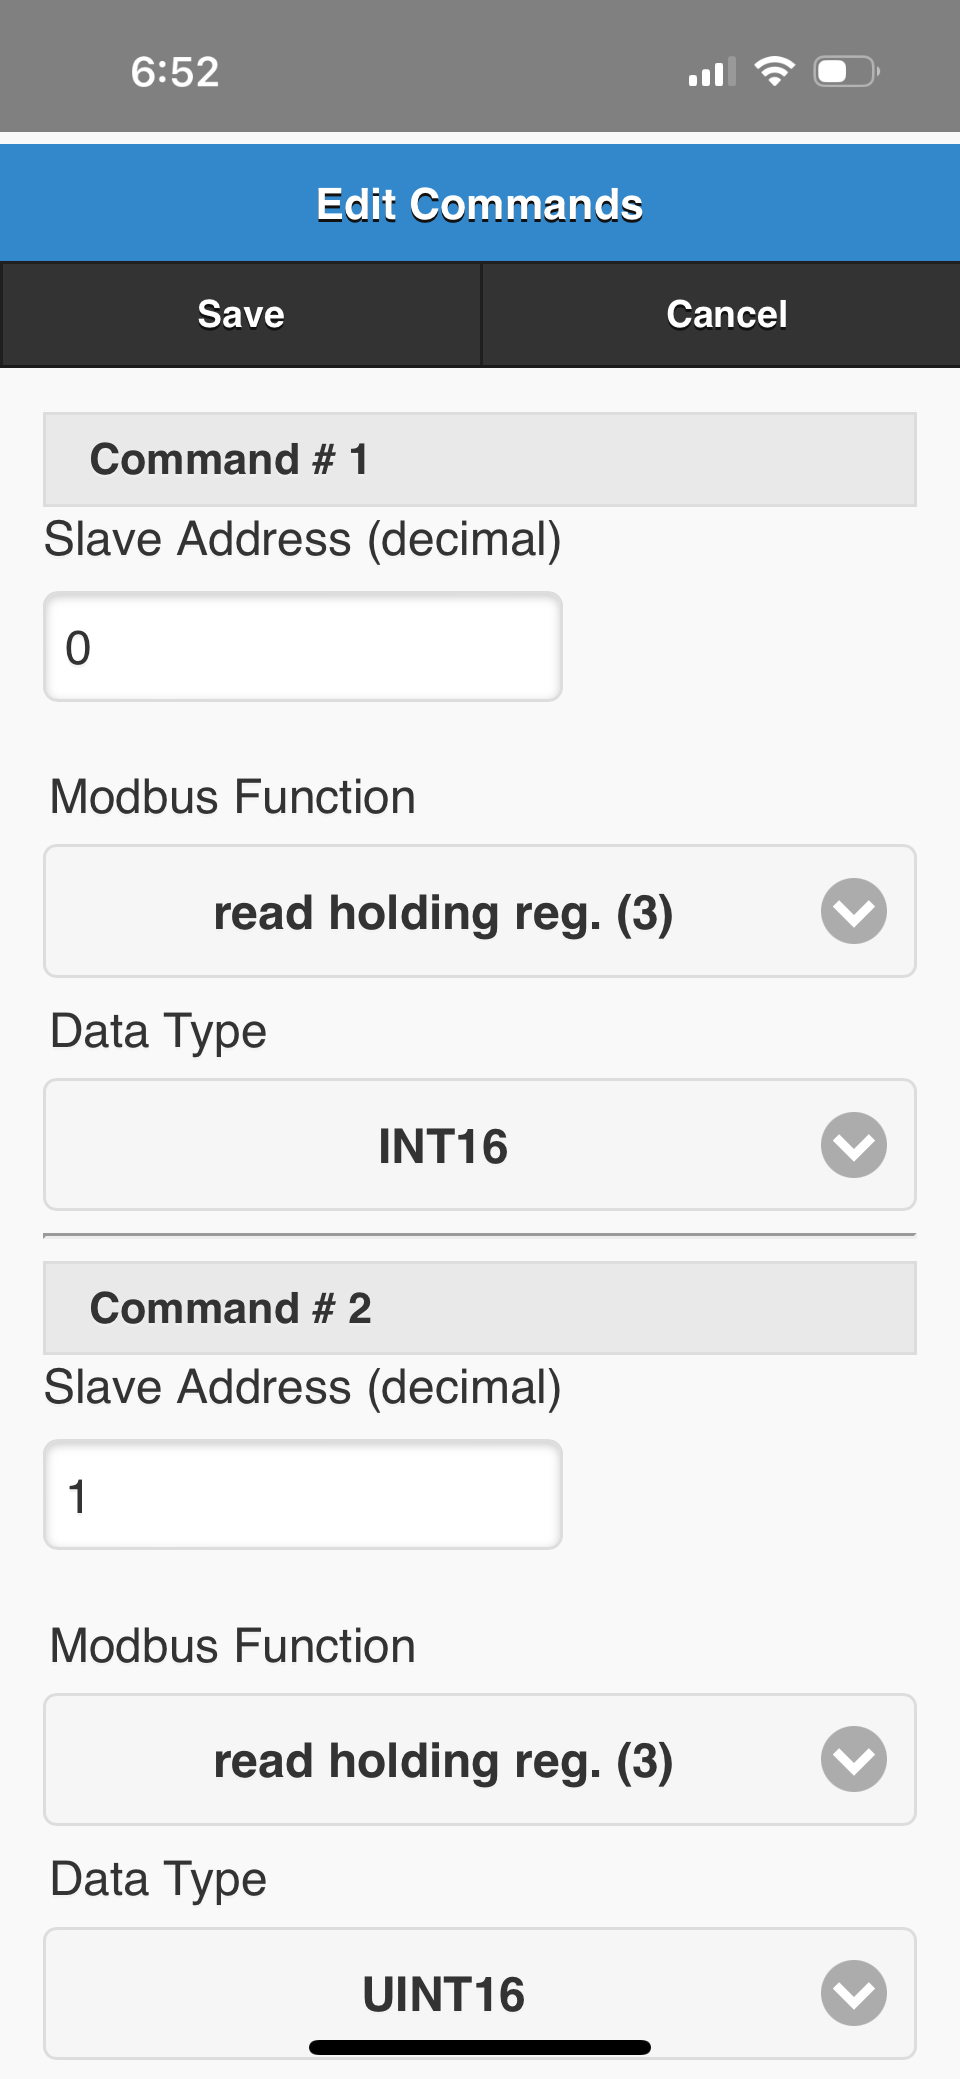Tap the 6:52 clock in status bar
Viewport: 960px width, 2079px height.
point(175,72)
